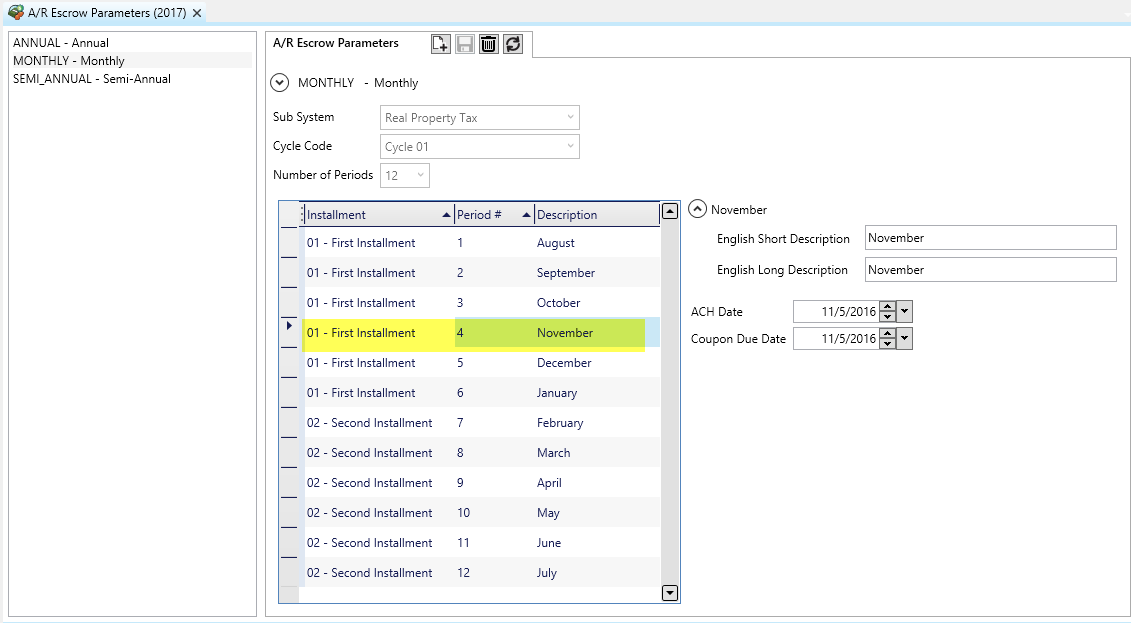
Task: Select the period 7 February row
Action: 480,423
